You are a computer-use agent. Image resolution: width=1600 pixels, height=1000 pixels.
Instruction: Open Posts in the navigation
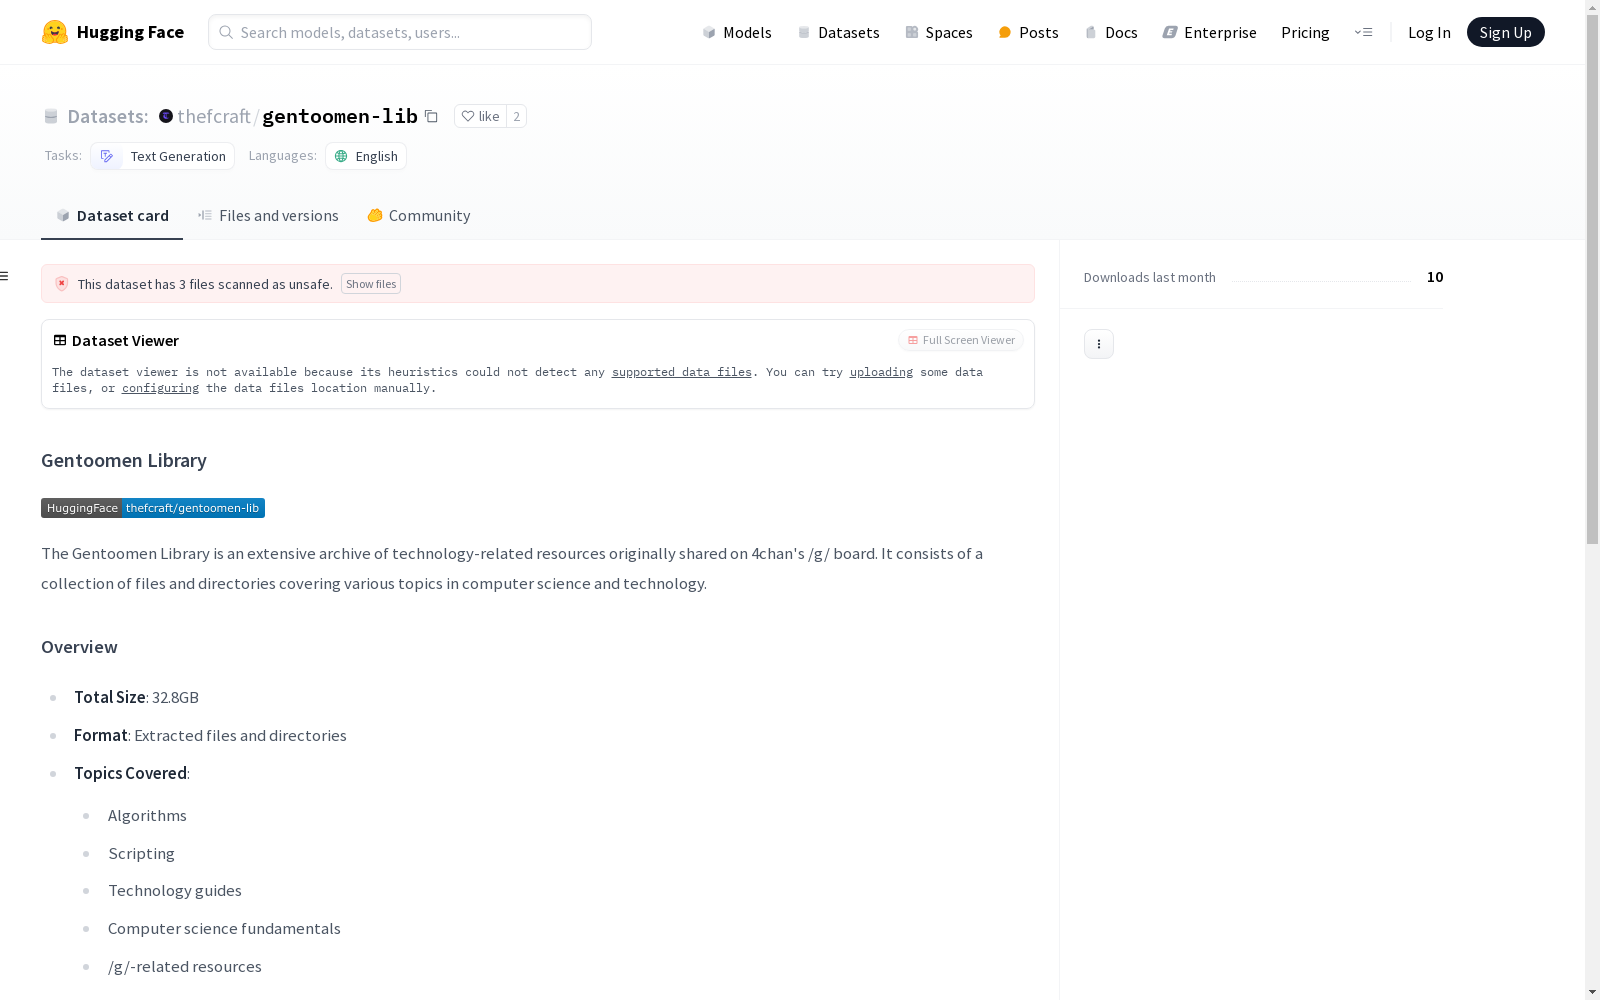pos(1028,32)
